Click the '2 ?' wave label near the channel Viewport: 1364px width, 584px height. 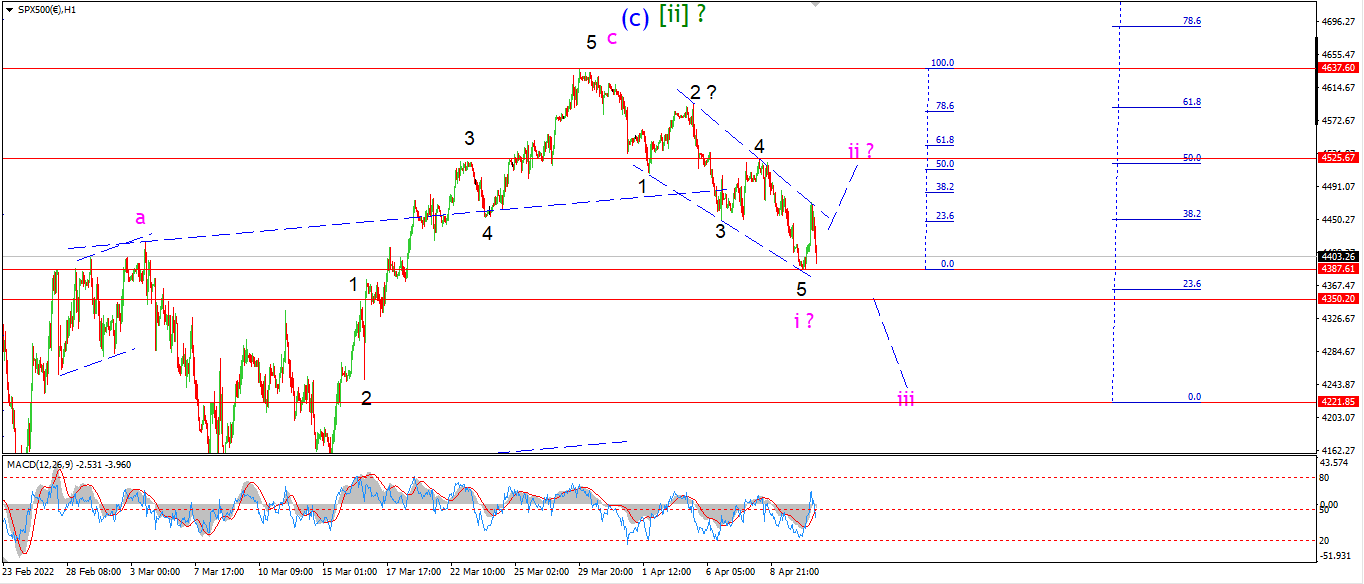point(703,92)
